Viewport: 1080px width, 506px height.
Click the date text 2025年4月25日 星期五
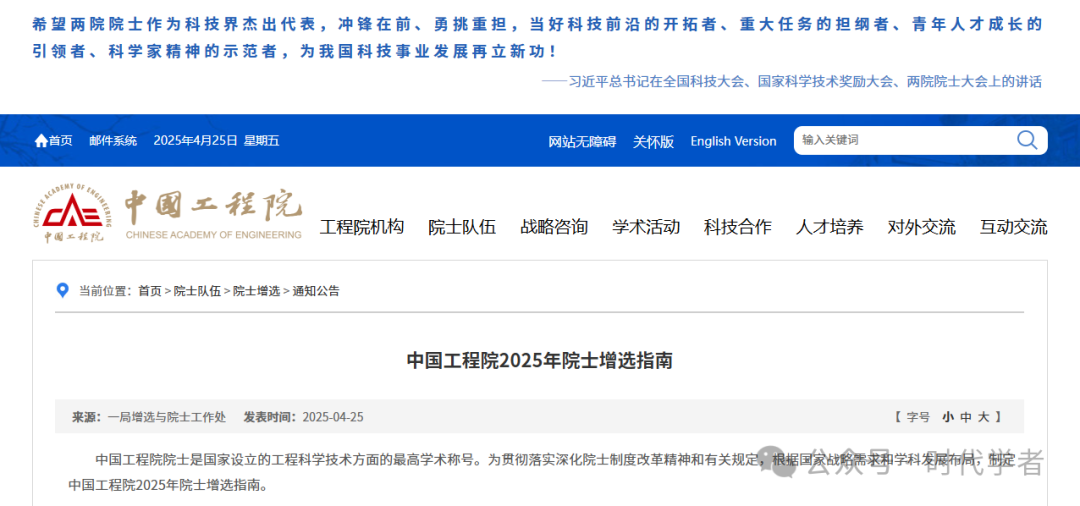[x=216, y=141]
